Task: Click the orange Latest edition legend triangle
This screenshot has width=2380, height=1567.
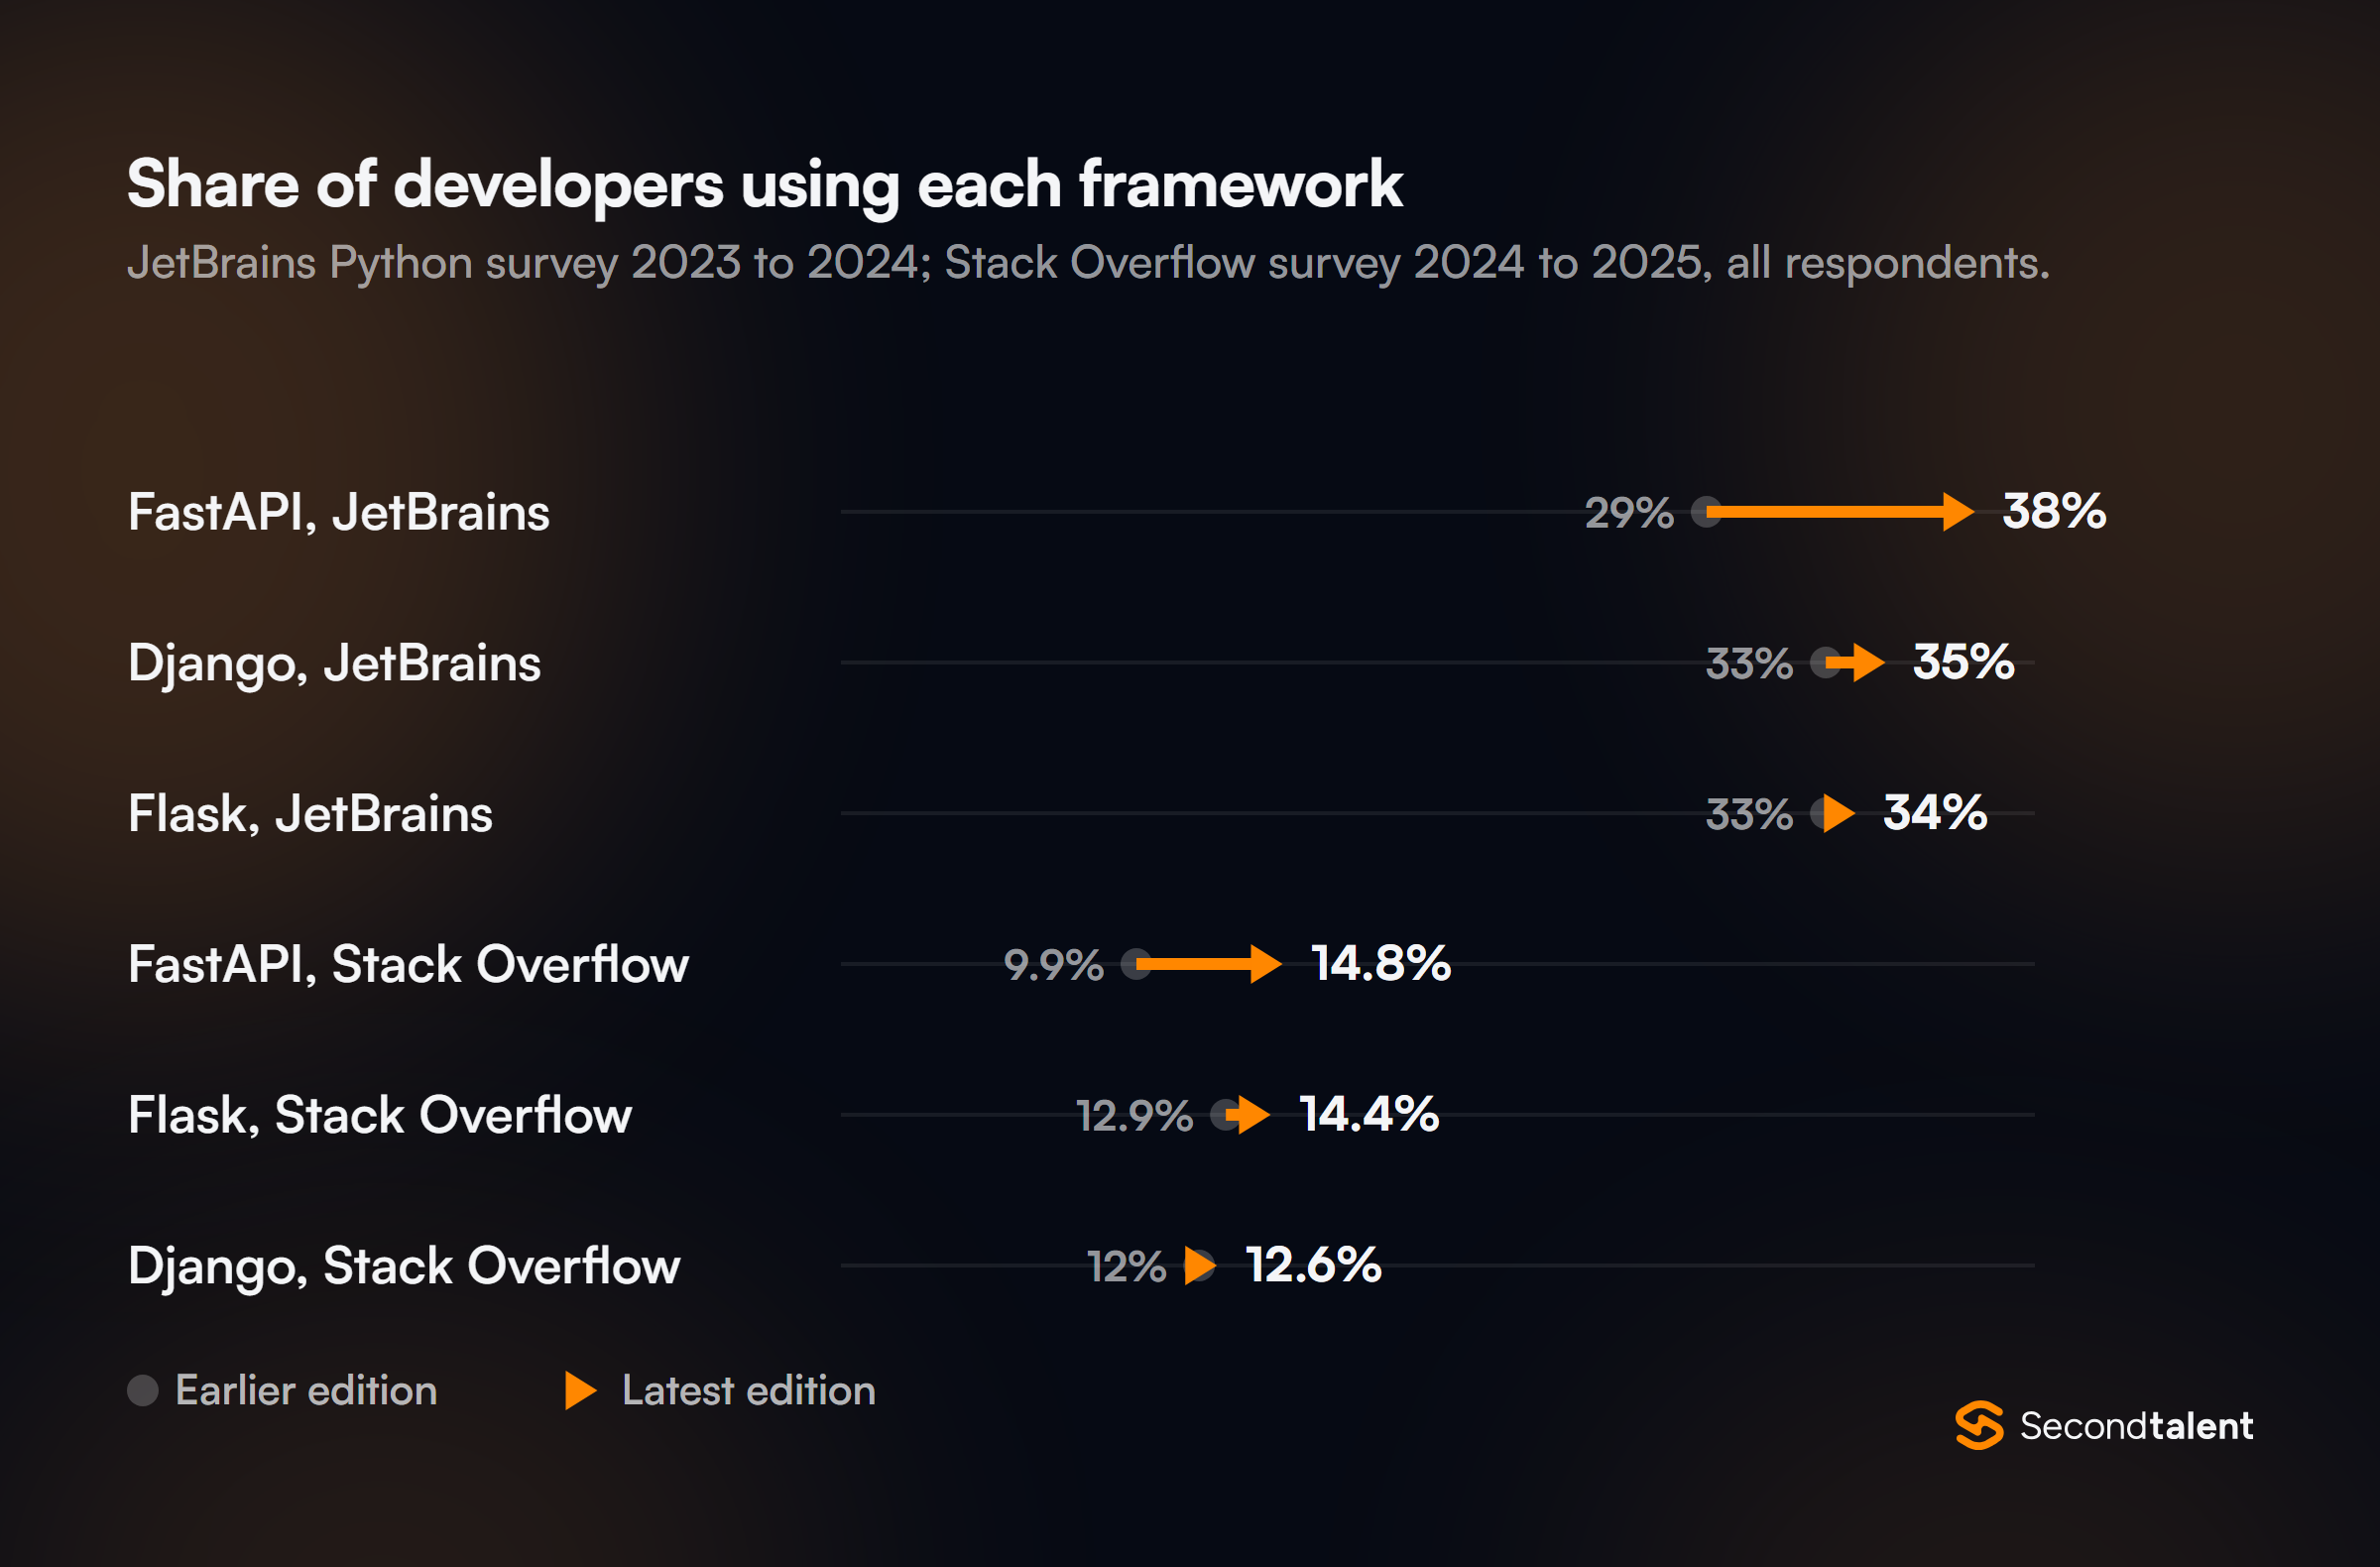Action: point(581,1390)
